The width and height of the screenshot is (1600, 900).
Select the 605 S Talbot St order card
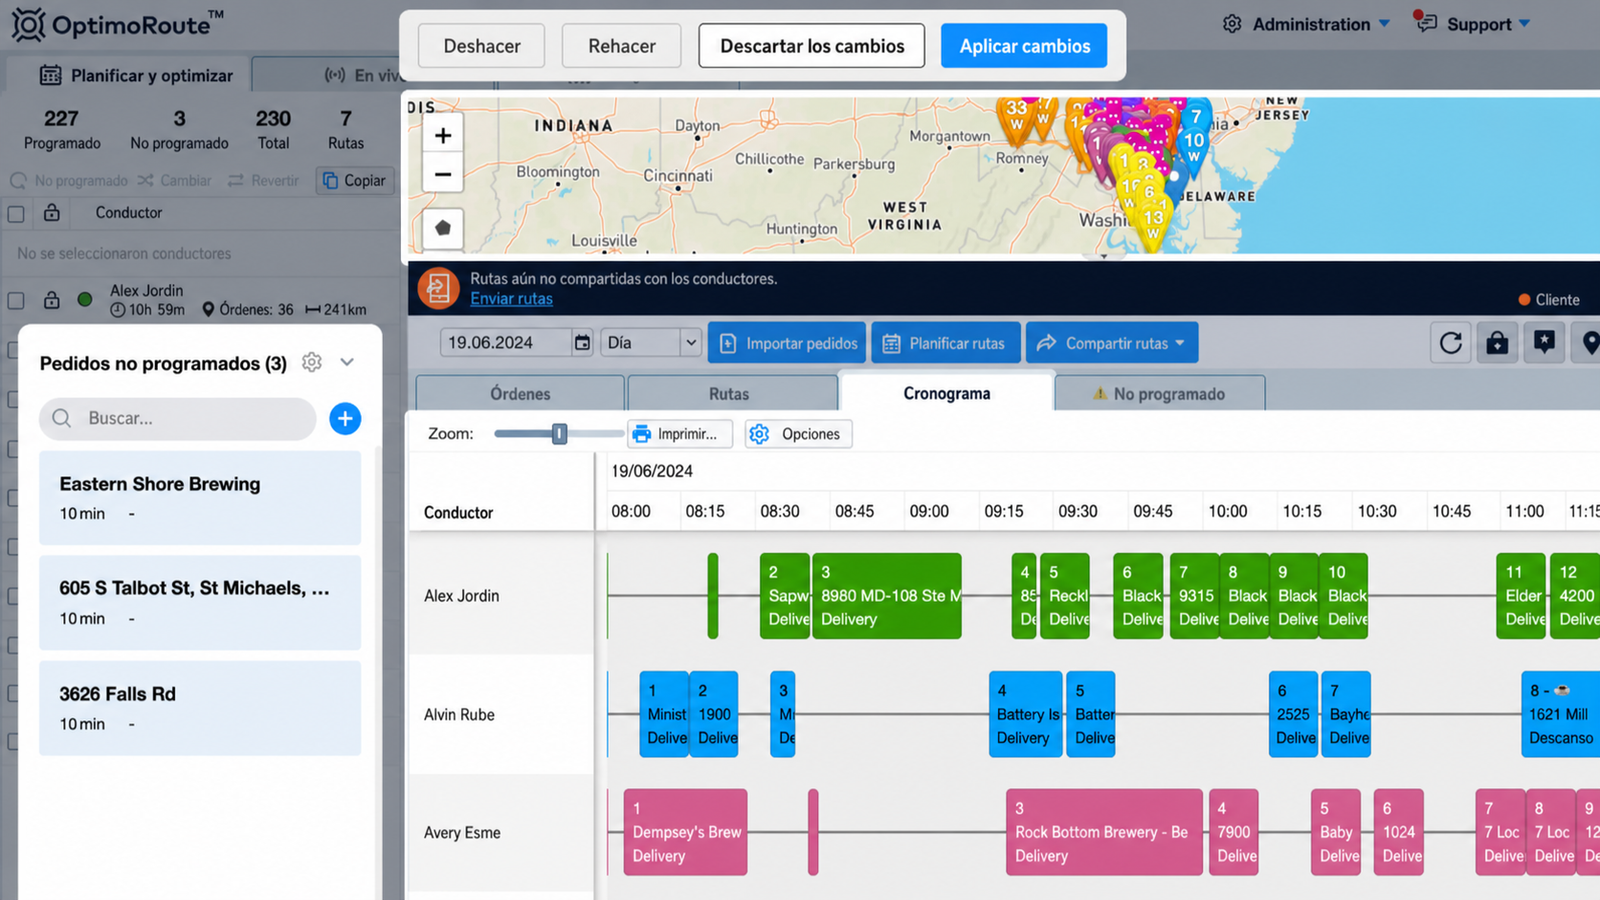pos(200,602)
